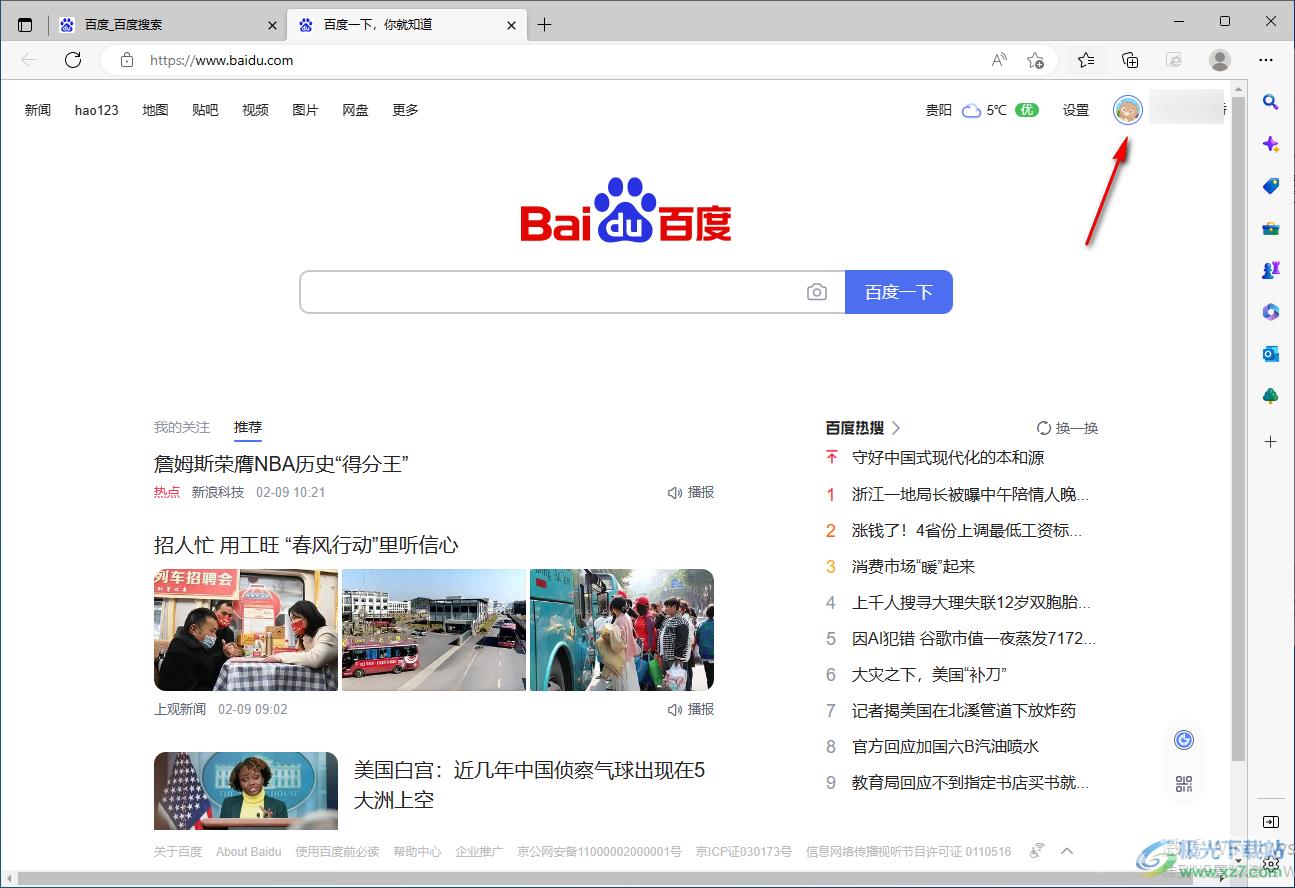This screenshot has height=888, width=1295.
Task: Open hot search 官方回应加国六B汽油喷水
Action: (946, 746)
